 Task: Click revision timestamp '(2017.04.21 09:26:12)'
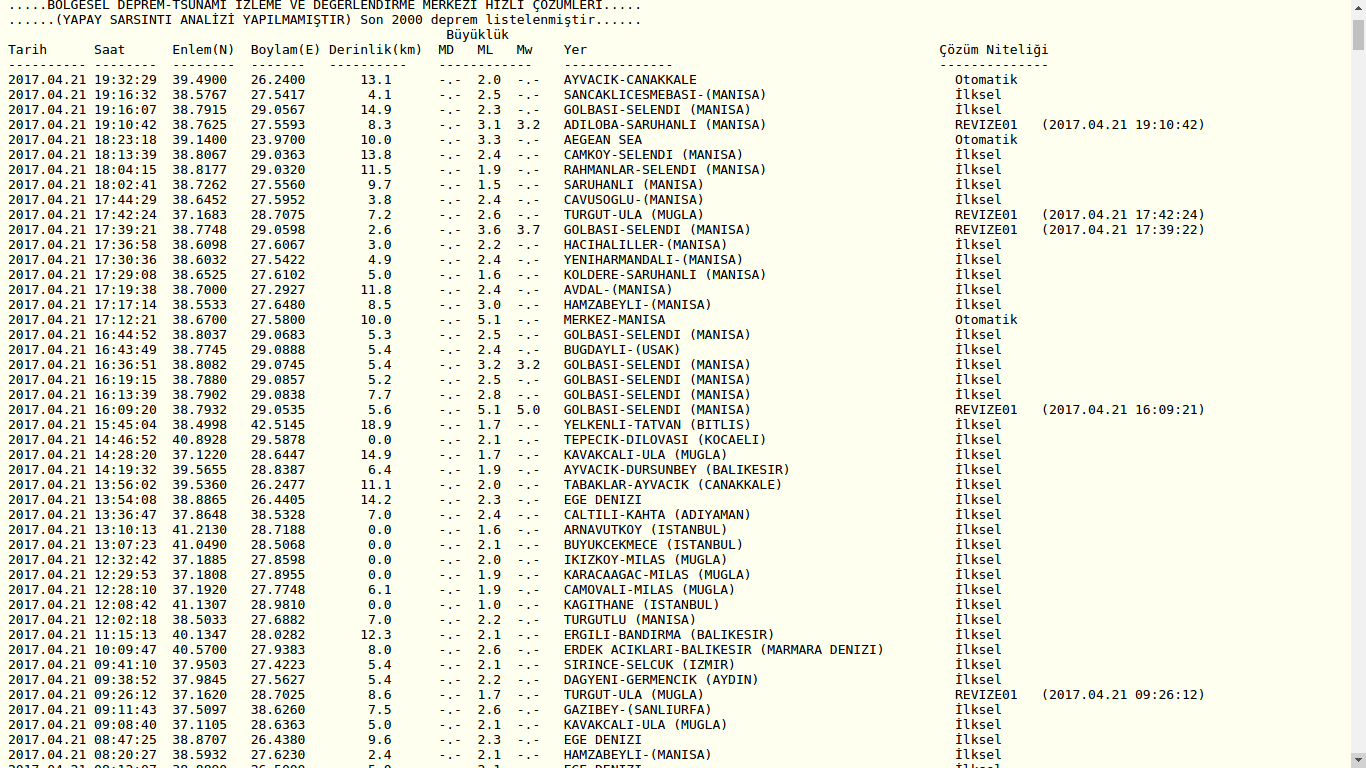(1123, 695)
